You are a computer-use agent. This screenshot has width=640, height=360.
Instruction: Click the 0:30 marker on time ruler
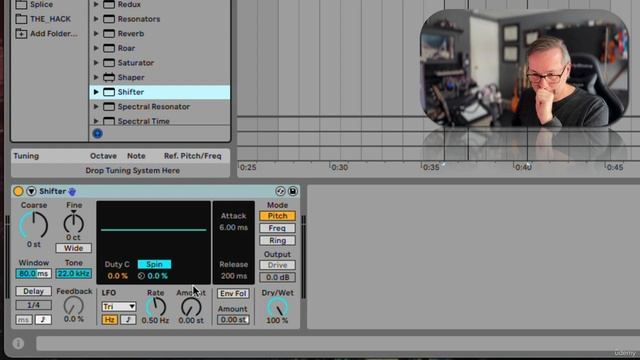click(339, 167)
